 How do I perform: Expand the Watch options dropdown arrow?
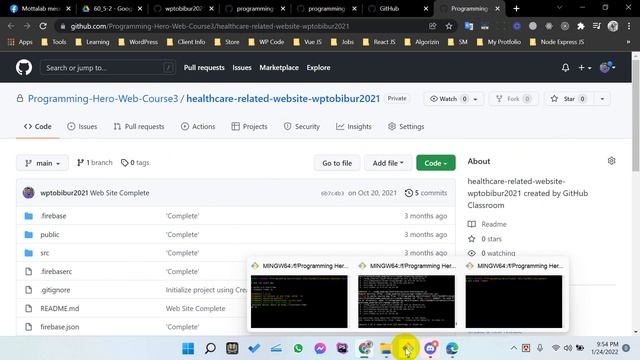[476, 99]
